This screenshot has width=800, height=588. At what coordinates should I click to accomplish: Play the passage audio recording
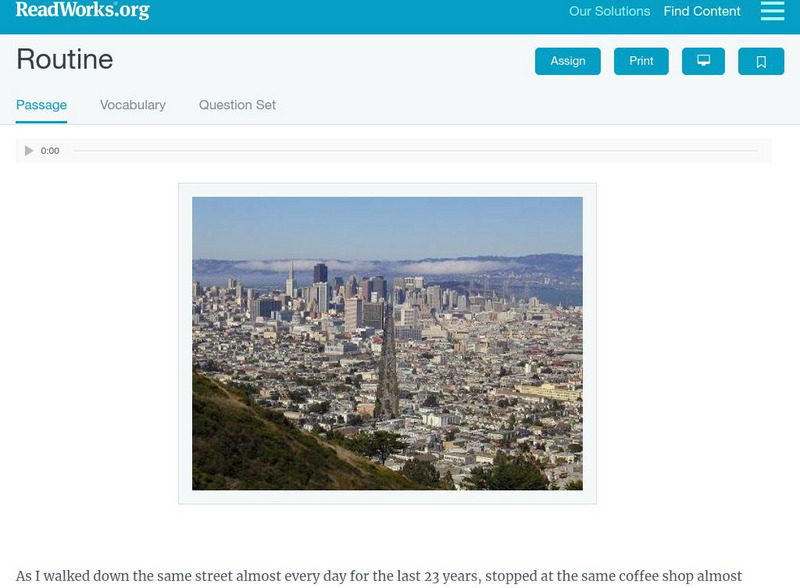click(29, 151)
